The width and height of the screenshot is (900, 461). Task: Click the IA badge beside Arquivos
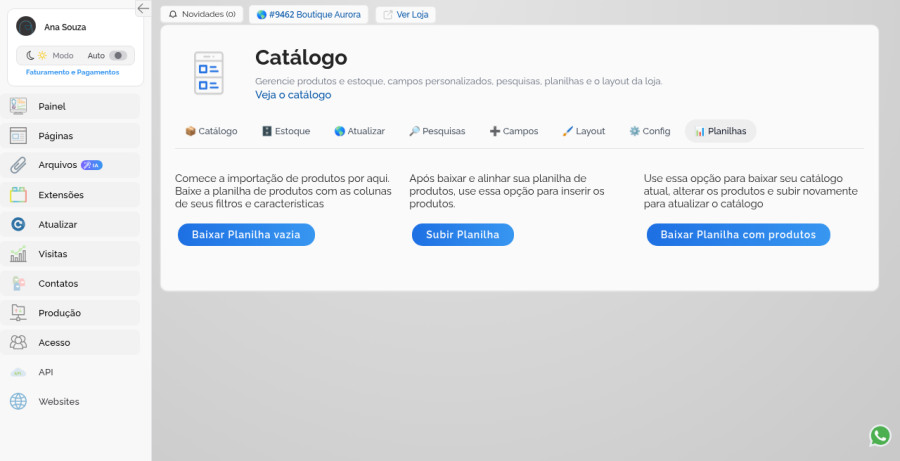[x=92, y=165]
